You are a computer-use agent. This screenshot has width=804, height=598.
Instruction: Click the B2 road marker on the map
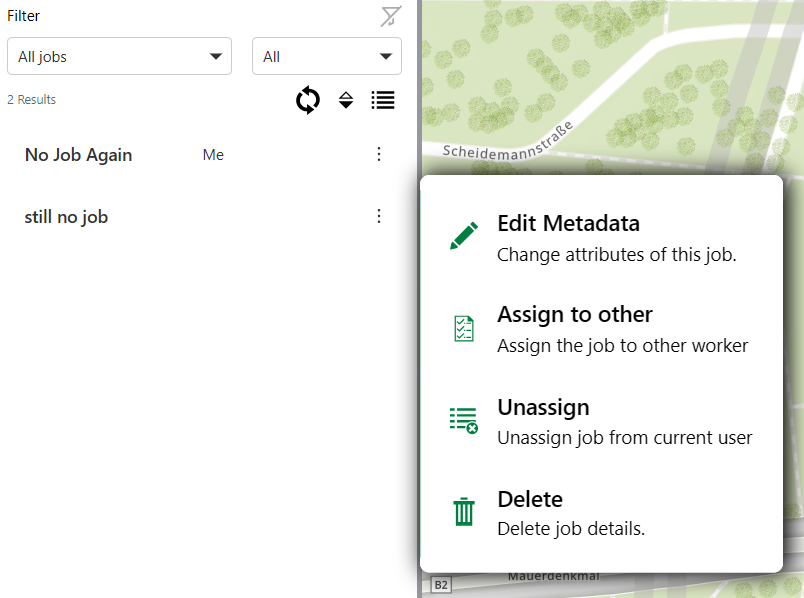click(441, 584)
